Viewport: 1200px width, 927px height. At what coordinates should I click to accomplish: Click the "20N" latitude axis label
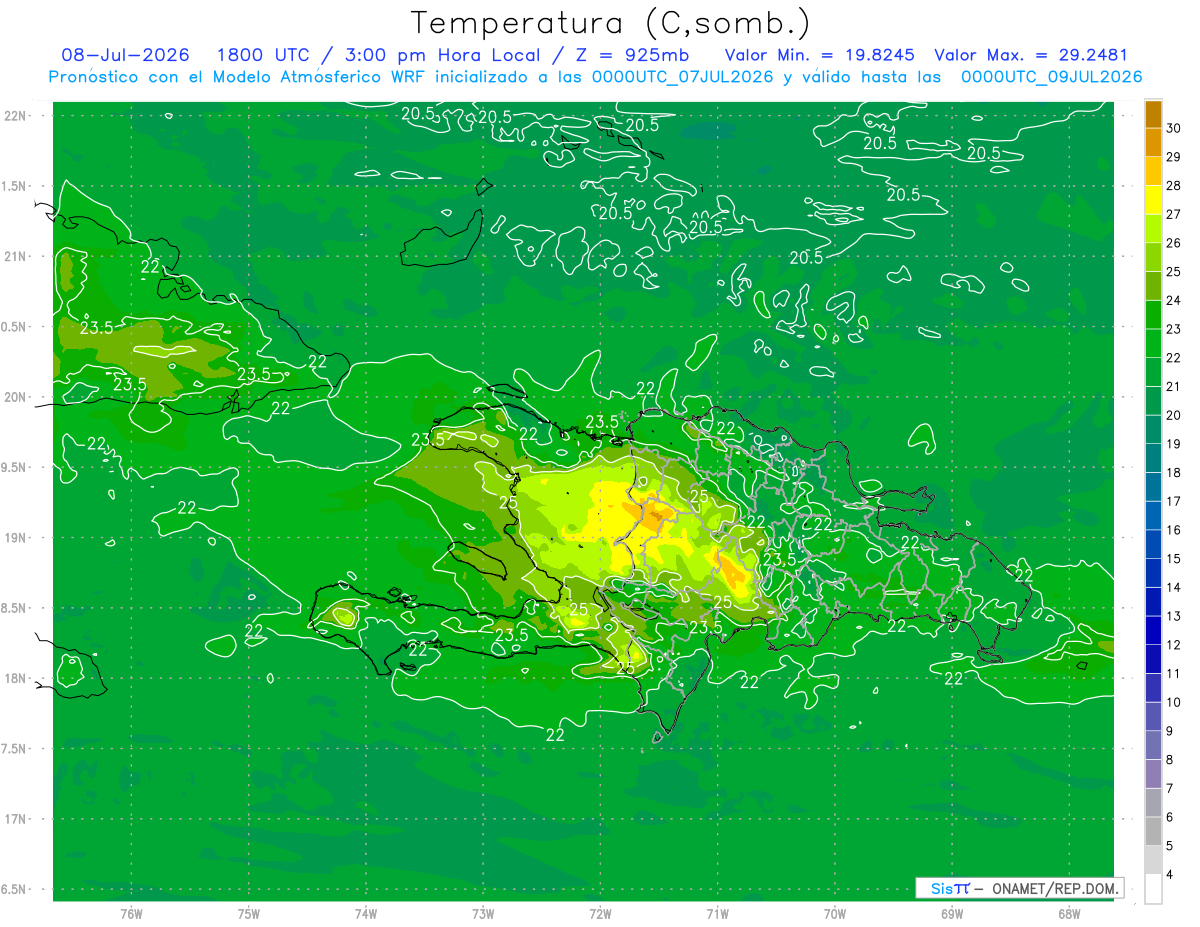15,397
